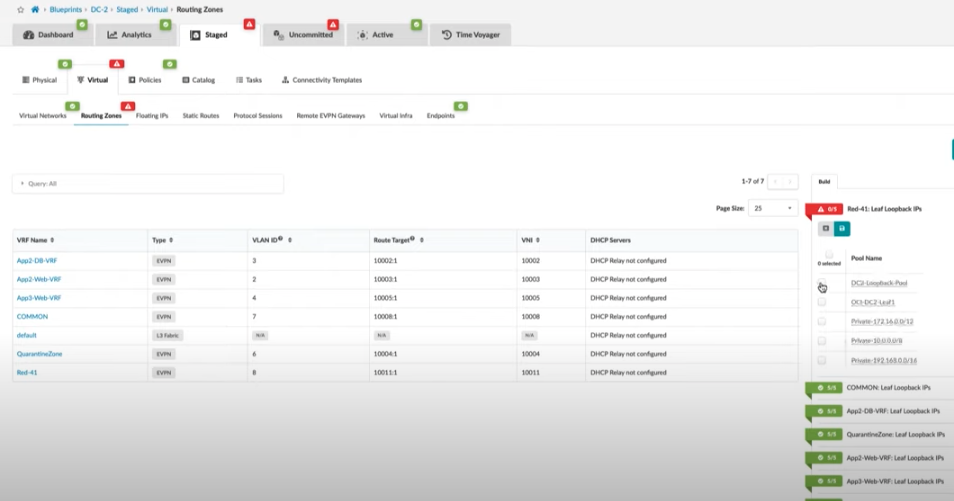Click the green save icon in Red-41 panel
The height and width of the screenshot is (501, 954).
click(842, 229)
